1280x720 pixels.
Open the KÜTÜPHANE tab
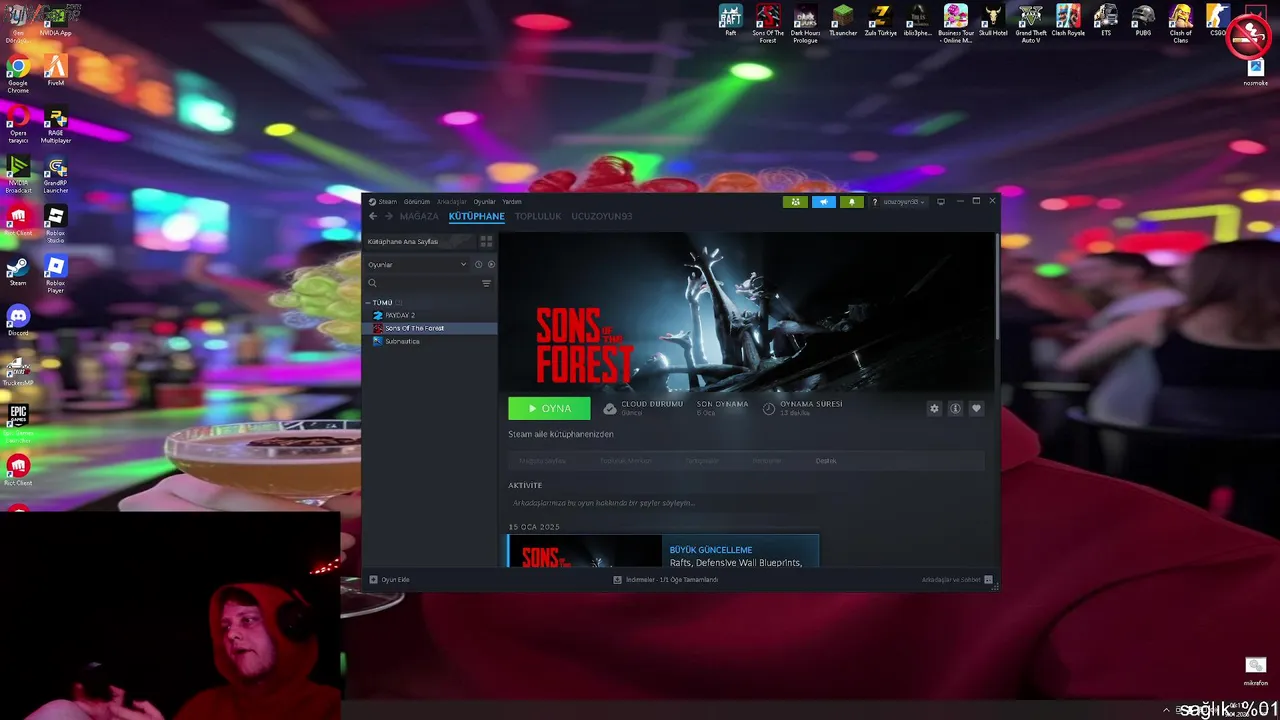(x=476, y=216)
